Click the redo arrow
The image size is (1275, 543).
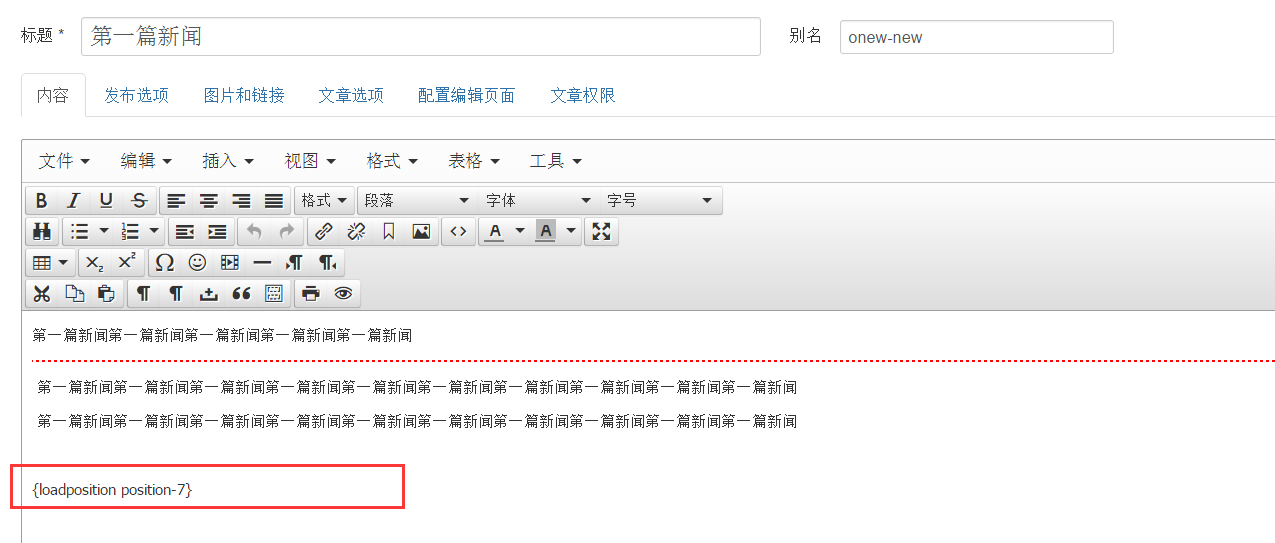click(x=287, y=232)
